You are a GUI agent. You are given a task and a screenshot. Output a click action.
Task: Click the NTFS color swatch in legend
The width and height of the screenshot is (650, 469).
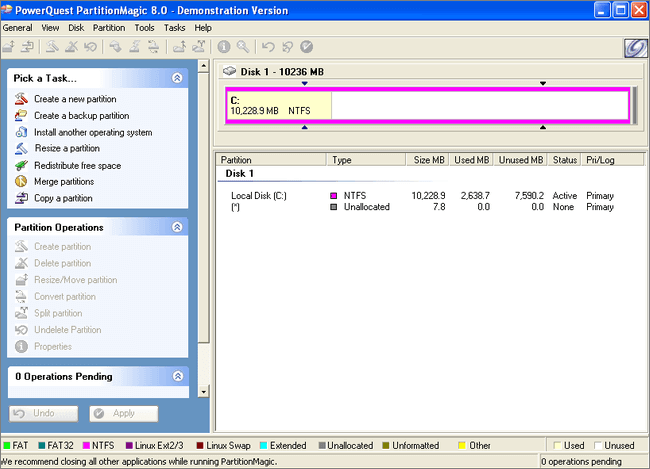(85, 445)
